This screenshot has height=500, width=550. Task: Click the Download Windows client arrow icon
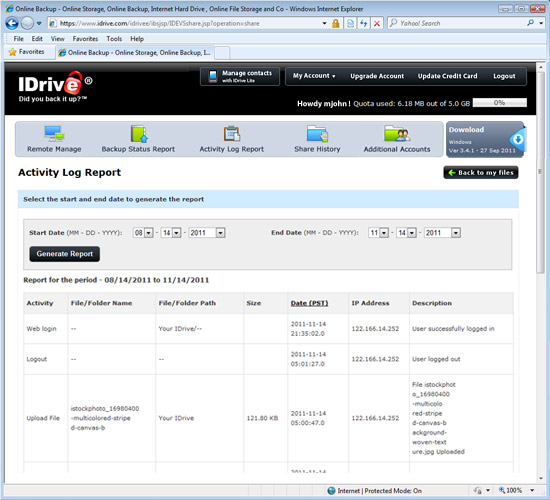point(517,139)
